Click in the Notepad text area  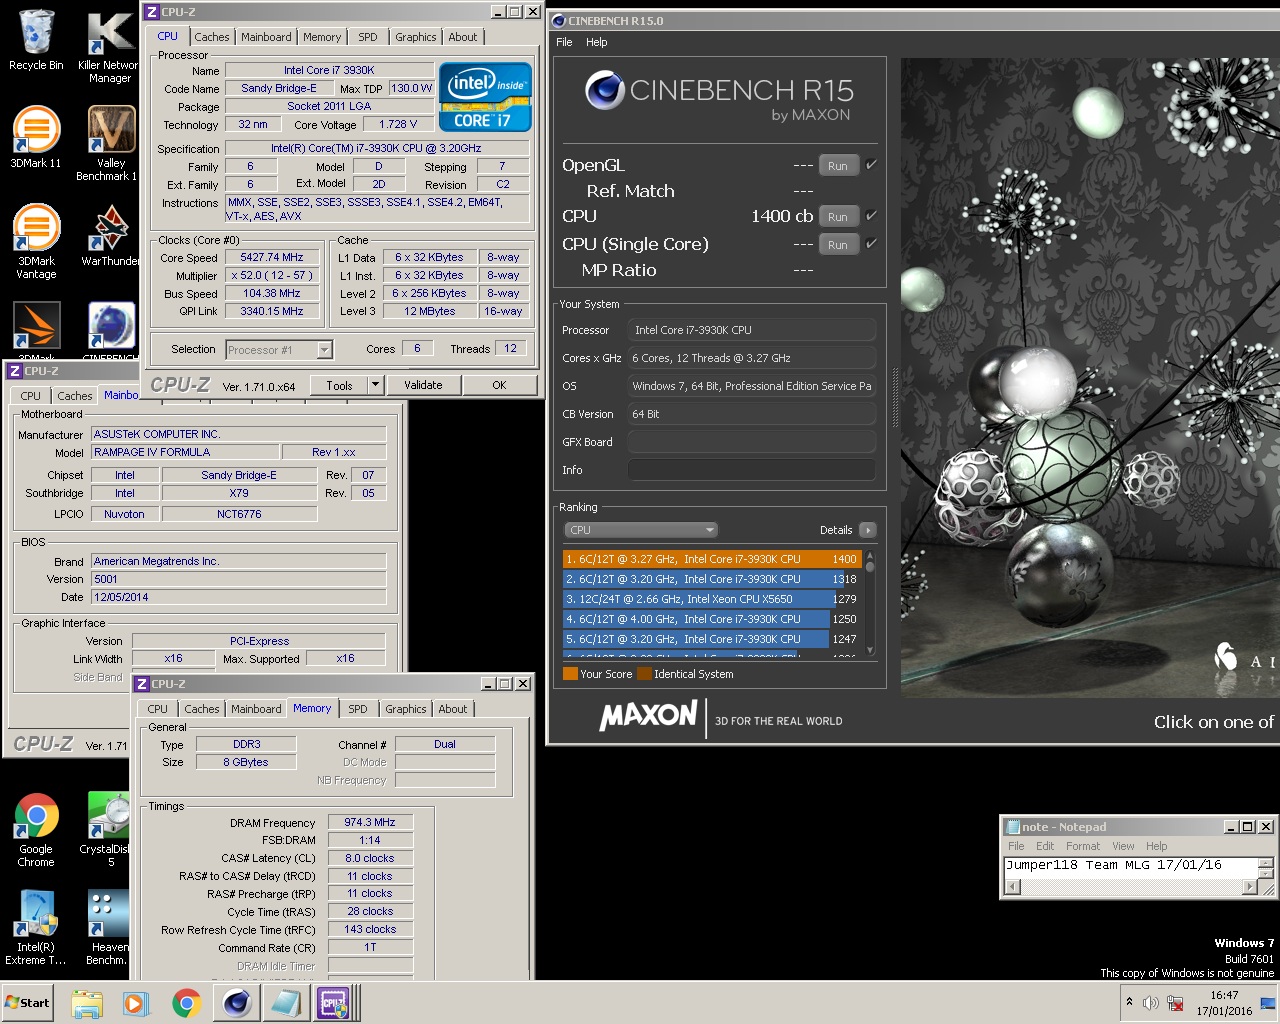(1130, 866)
